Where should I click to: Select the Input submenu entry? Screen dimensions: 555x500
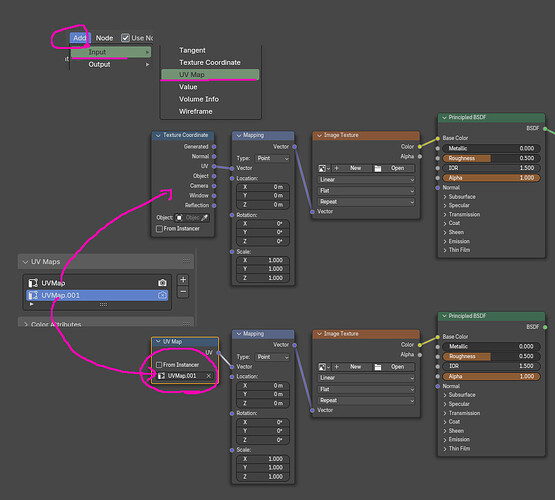(111, 52)
